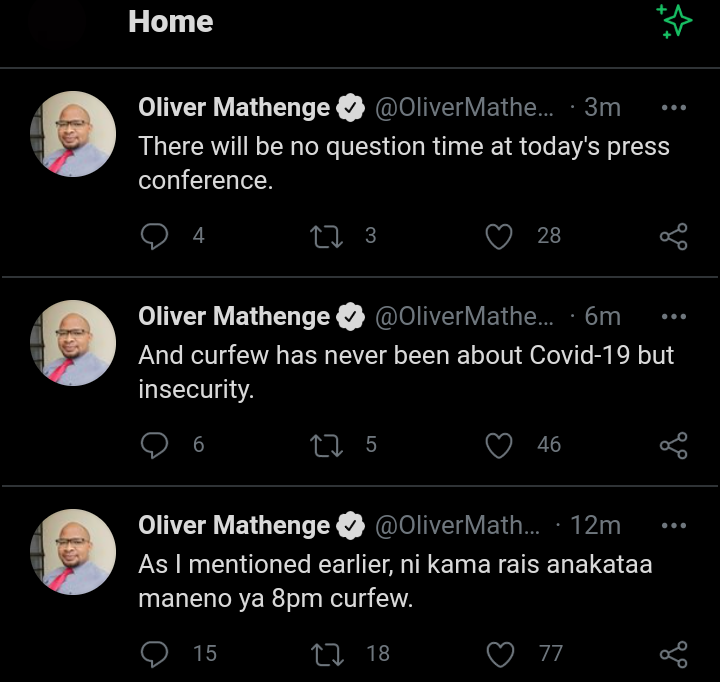720x682 pixels.
Task: Open more options on the 3m tweet
Action: pos(674,107)
